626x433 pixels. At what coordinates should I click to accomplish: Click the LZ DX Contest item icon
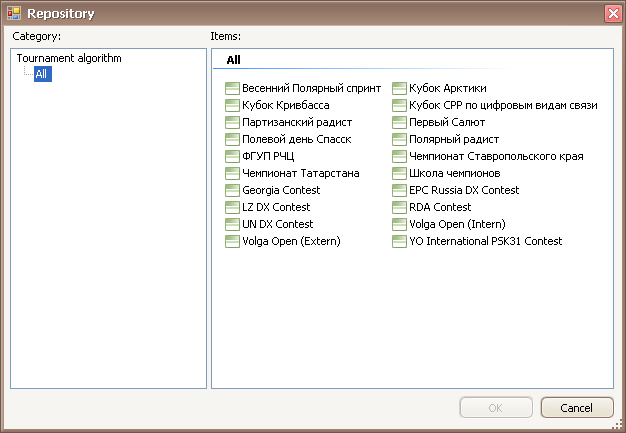click(233, 207)
